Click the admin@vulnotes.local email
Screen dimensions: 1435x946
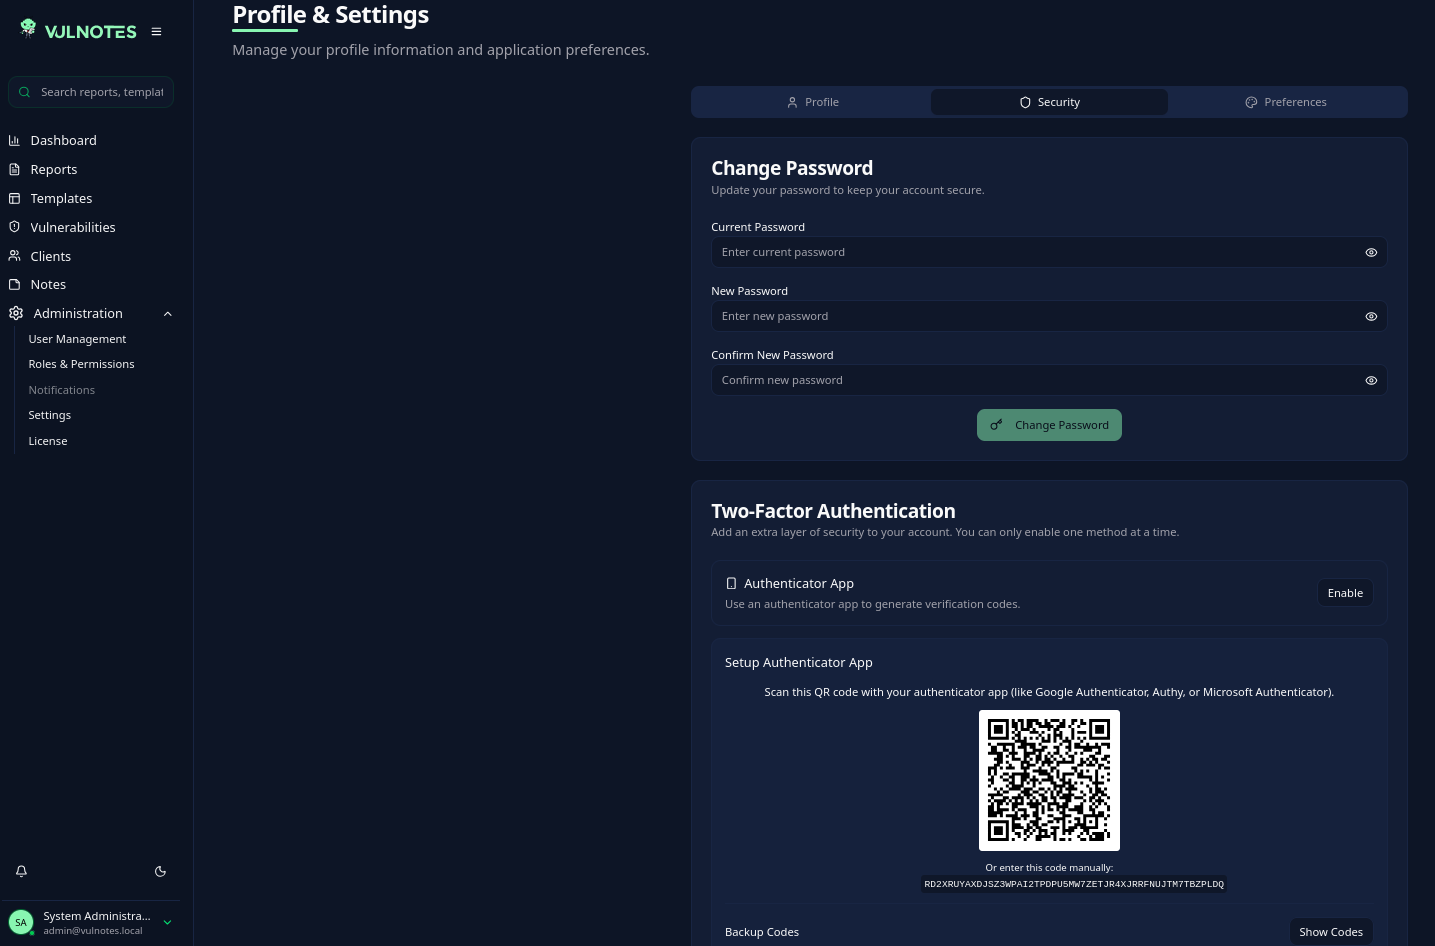93,931
